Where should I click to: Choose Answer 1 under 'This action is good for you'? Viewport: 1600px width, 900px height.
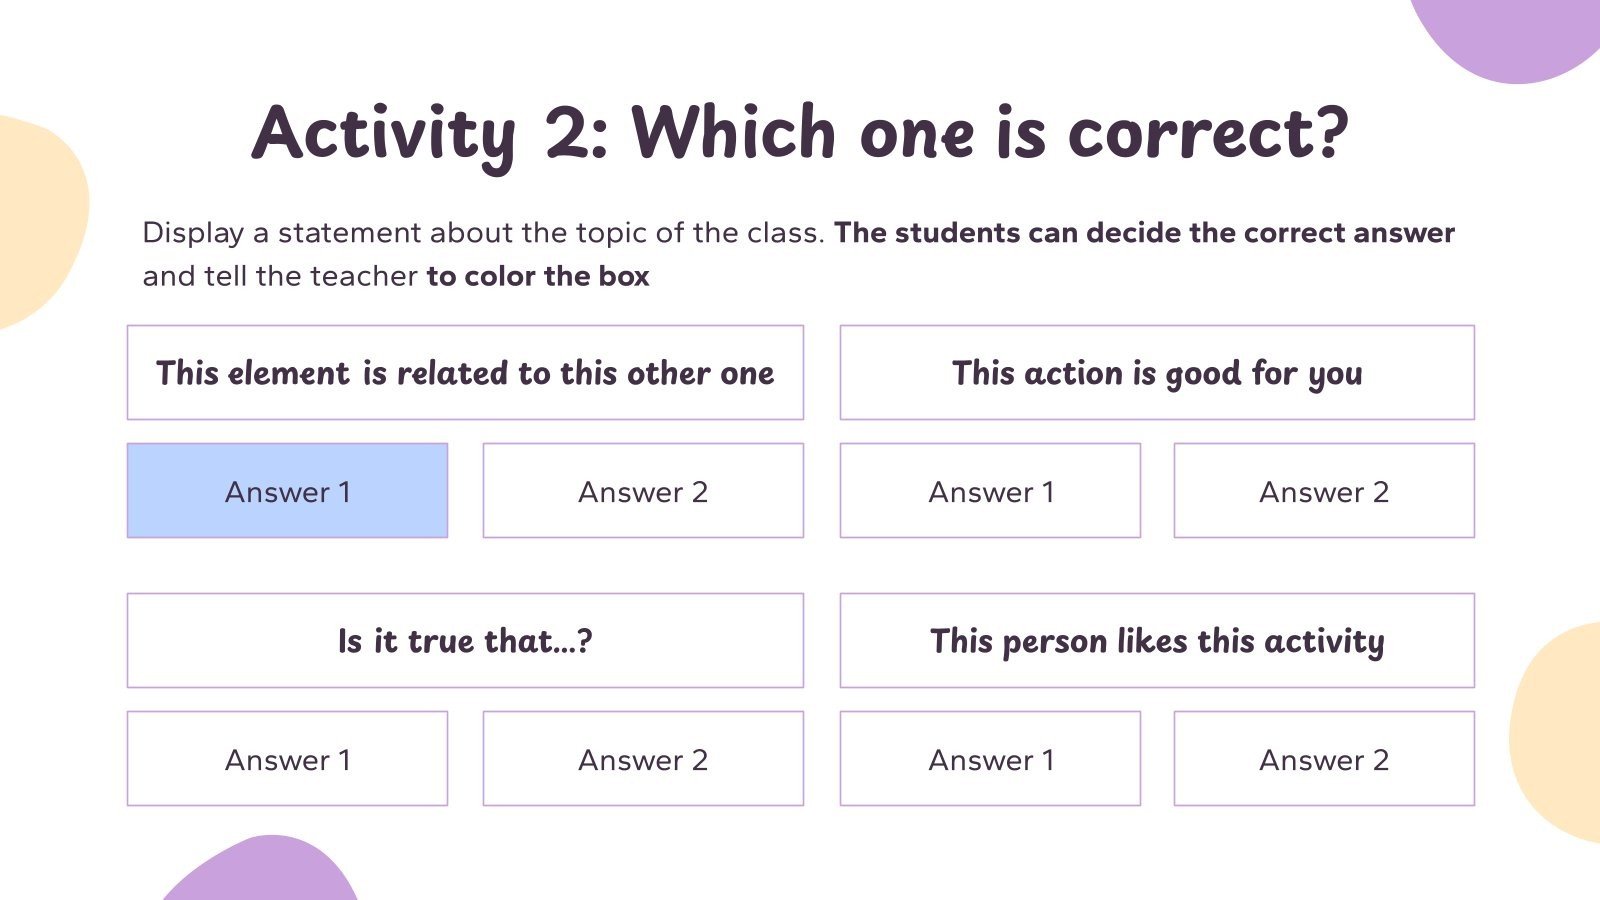click(990, 491)
